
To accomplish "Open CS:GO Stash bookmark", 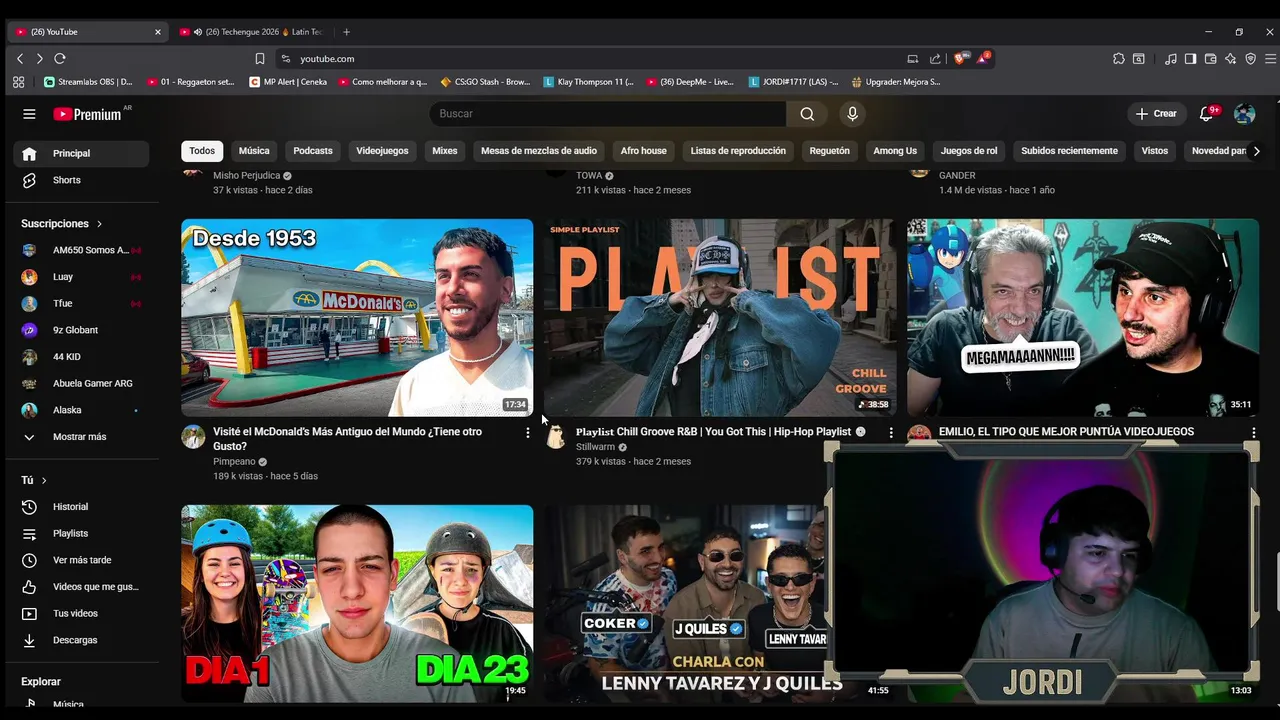I will pyautogui.click(x=485, y=82).
